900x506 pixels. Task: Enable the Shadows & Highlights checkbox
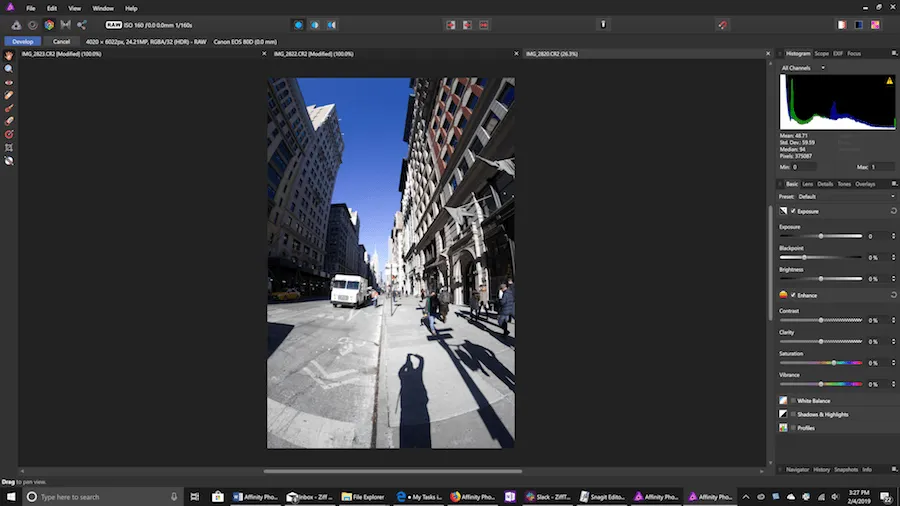pyautogui.click(x=794, y=414)
